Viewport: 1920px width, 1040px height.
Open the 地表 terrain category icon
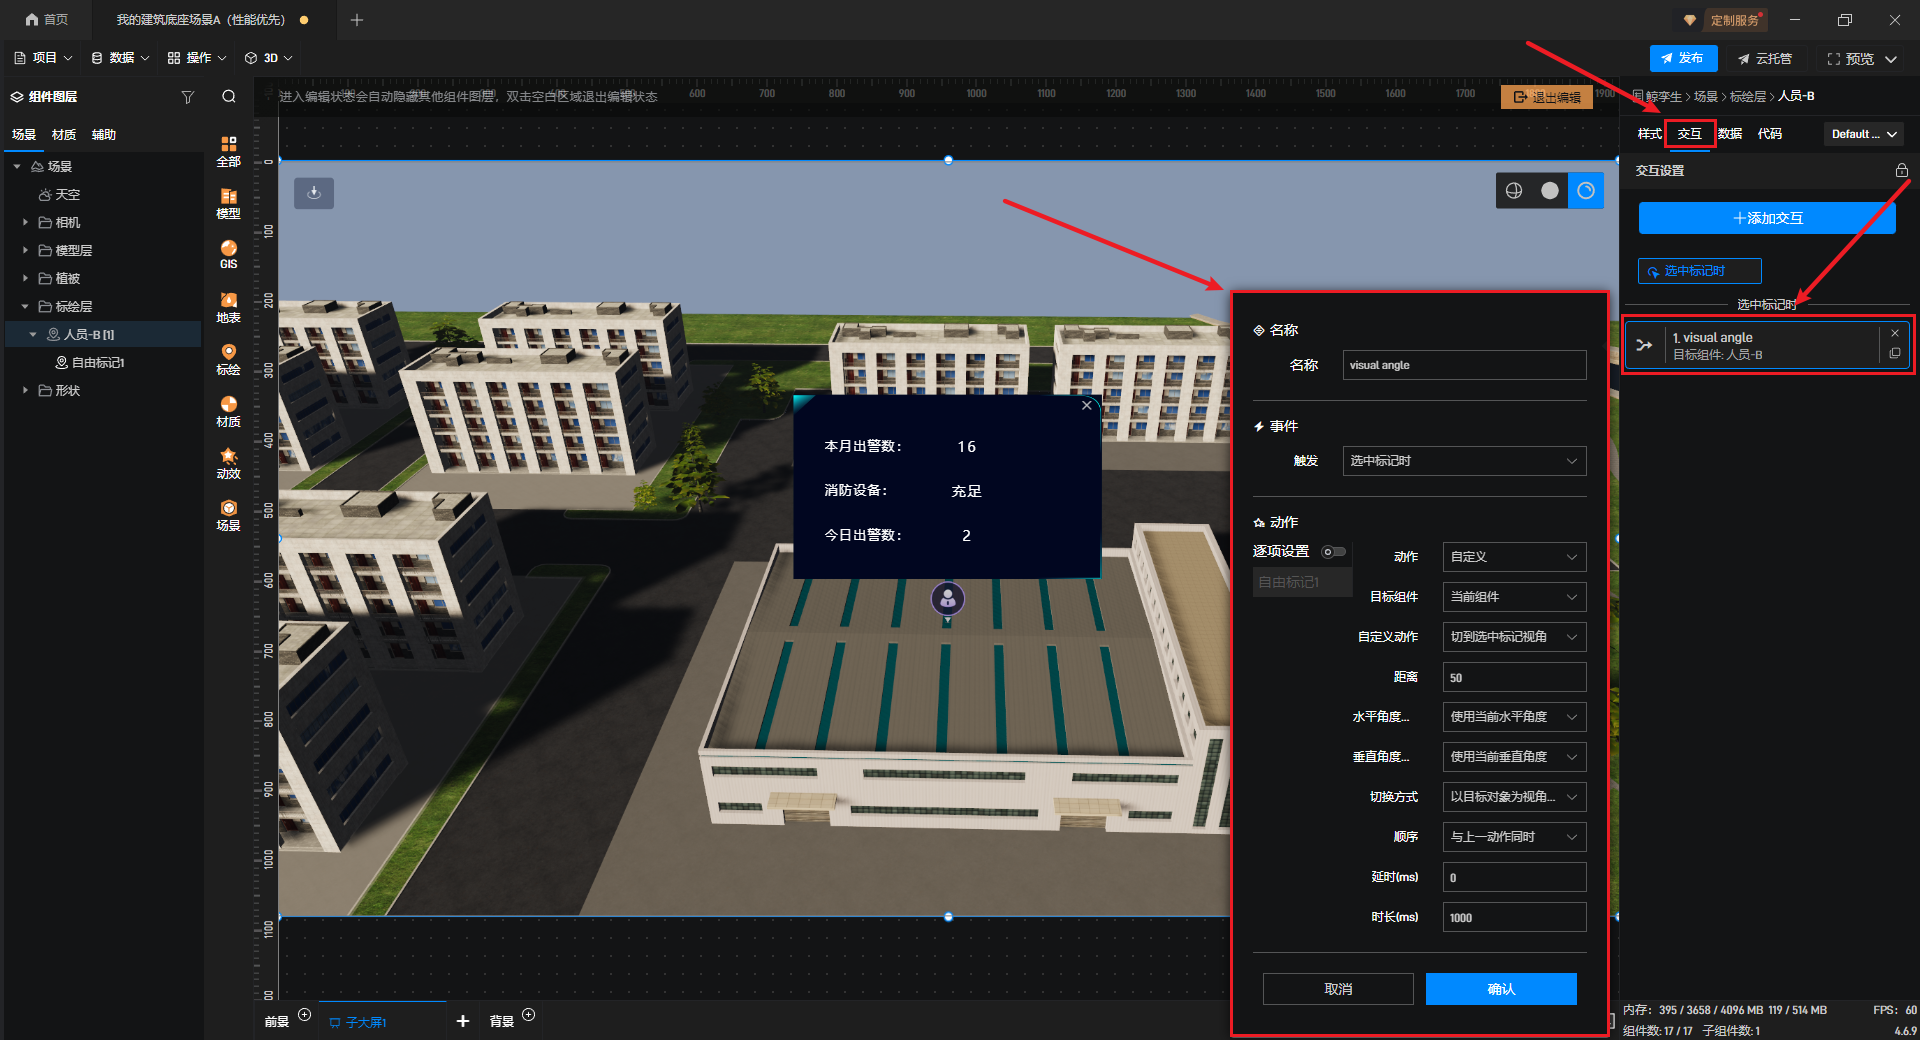228,307
